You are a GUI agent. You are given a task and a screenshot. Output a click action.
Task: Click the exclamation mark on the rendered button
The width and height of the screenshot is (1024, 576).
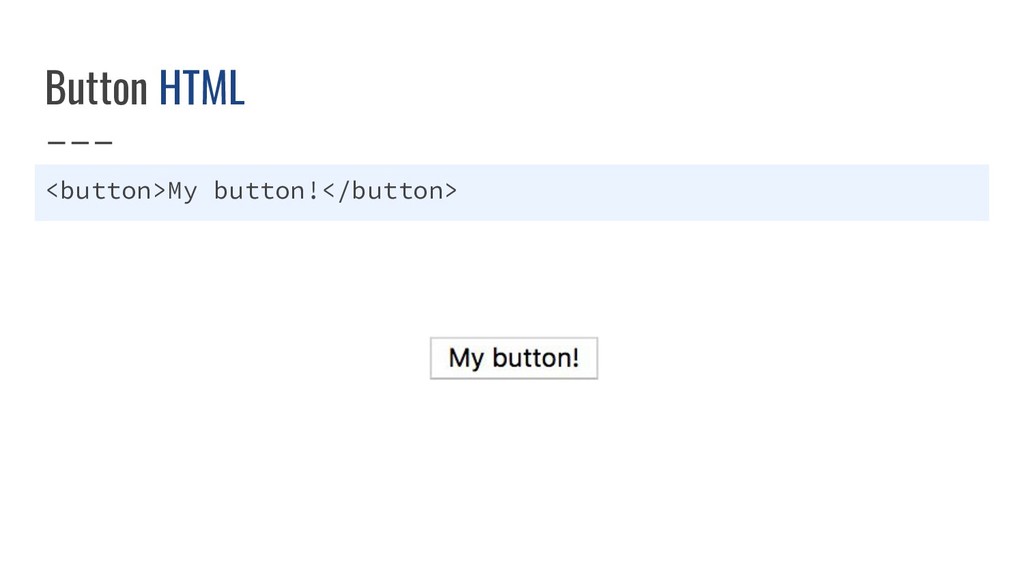tap(575, 357)
